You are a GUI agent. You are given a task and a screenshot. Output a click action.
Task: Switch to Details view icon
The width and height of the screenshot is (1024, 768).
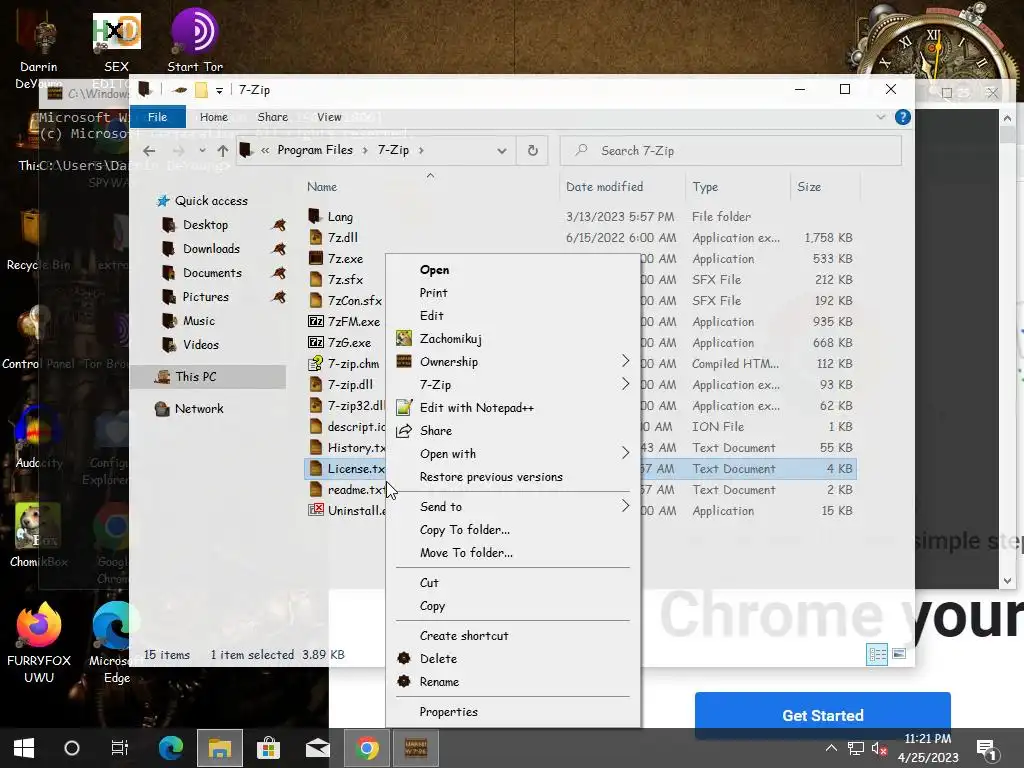(x=876, y=654)
